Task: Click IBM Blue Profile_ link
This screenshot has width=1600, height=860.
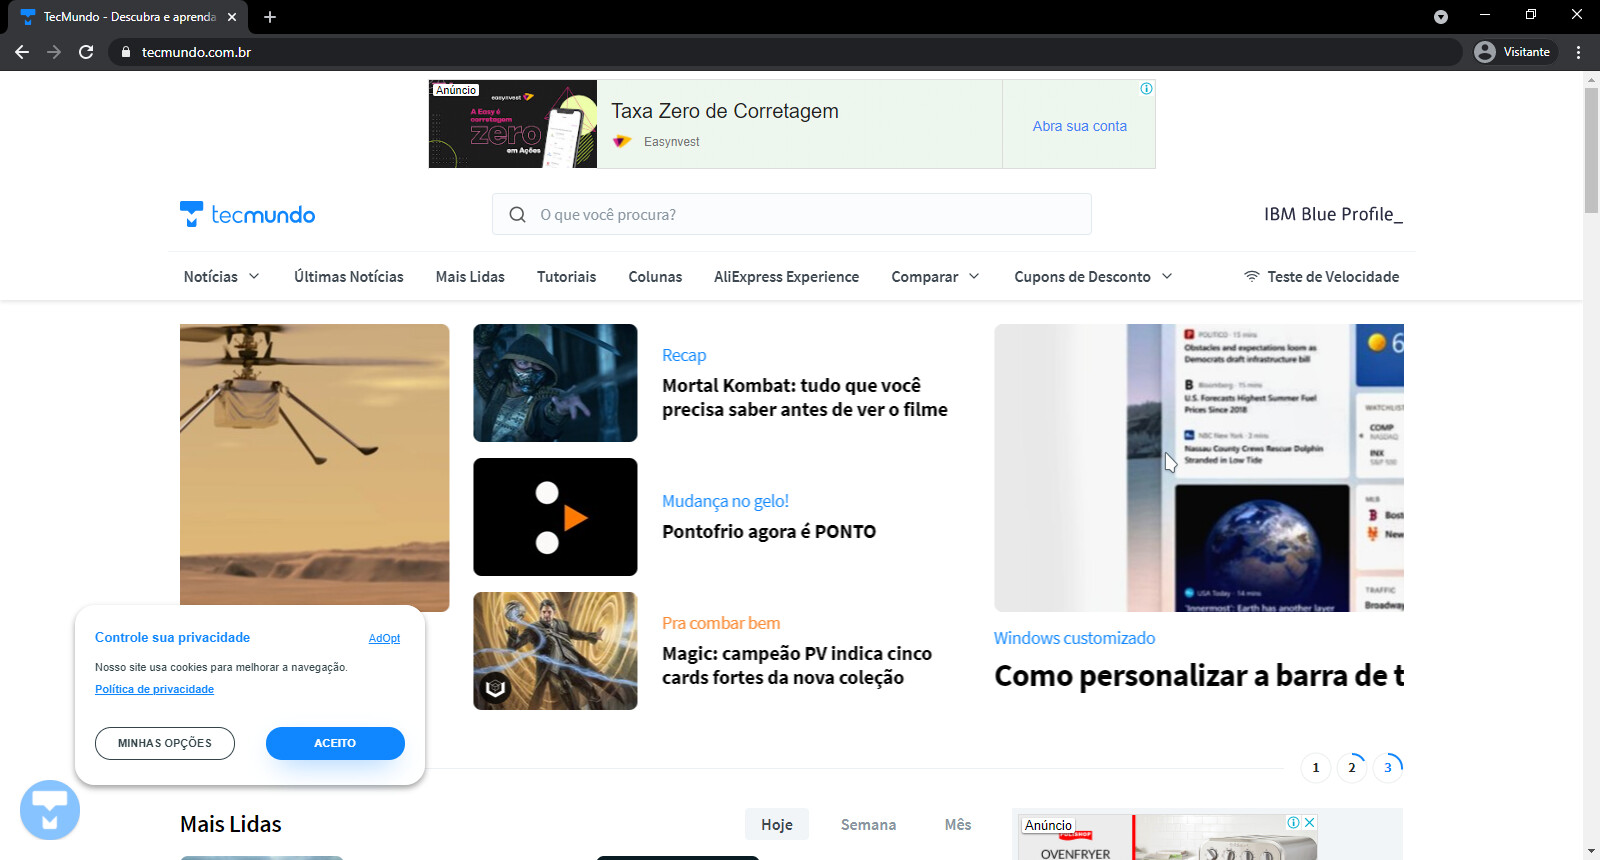Action: [x=1333, y=214]
